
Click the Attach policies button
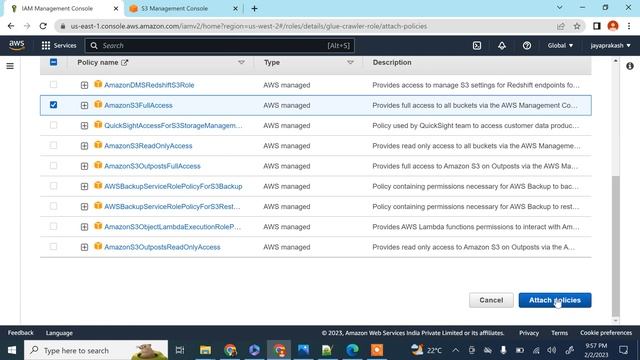(555, 300)
